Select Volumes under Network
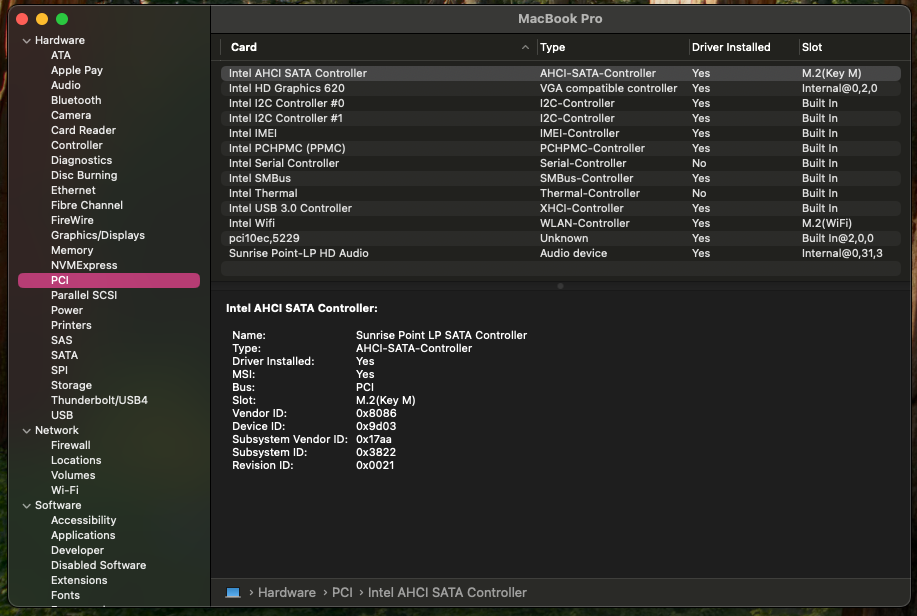Image resolution: width=917 pixels, height=616 pixels. pyautogui.click(x=73, y=475)
